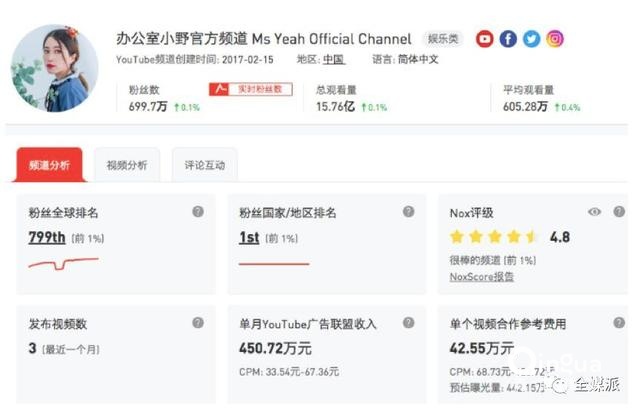Screen dimensions: 640x412
Task: Click the 799th global rank value
Action: click(49, 238)
